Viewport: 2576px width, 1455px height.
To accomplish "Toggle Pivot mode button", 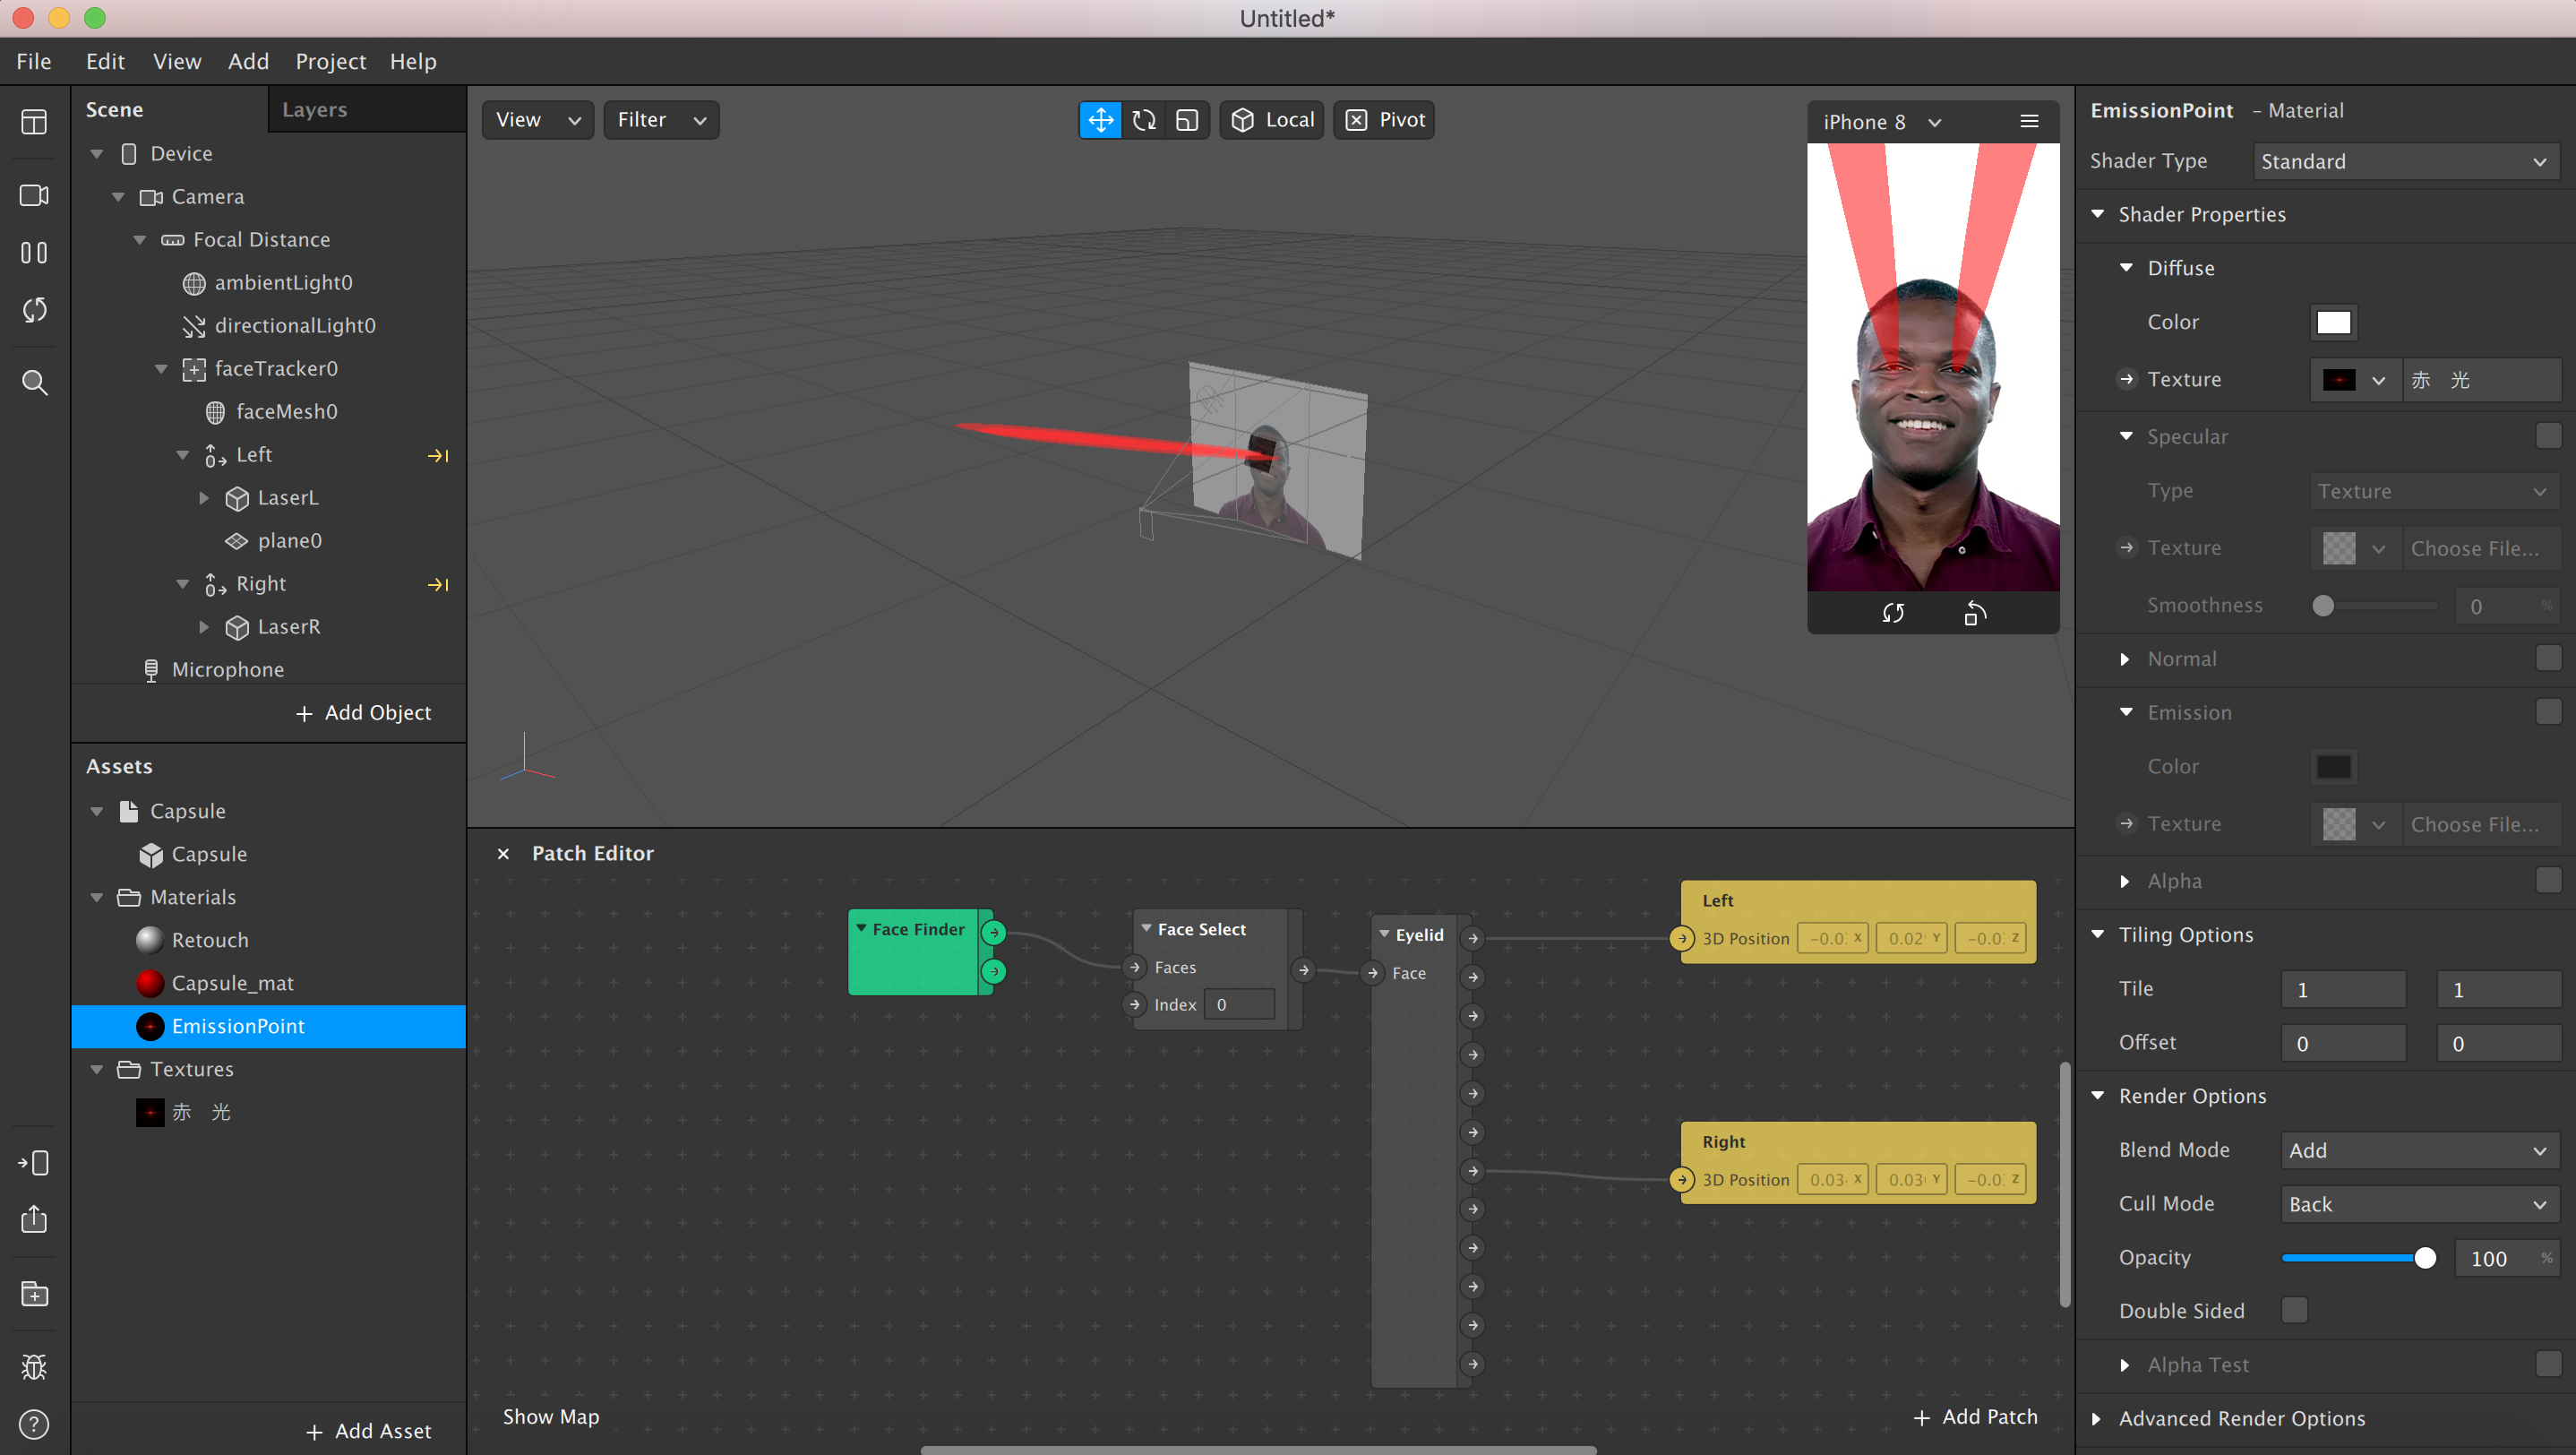I will tap(1384, 120).
